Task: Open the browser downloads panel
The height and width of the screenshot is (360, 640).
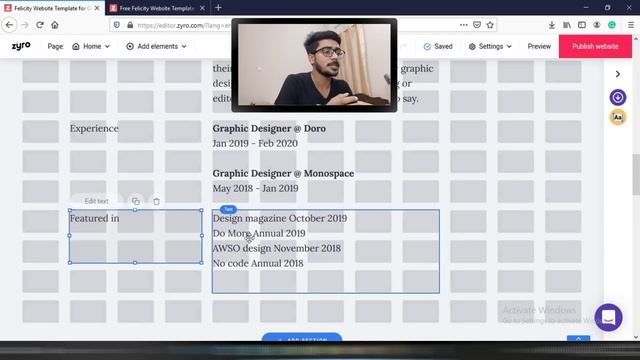Action: [552, 25]
